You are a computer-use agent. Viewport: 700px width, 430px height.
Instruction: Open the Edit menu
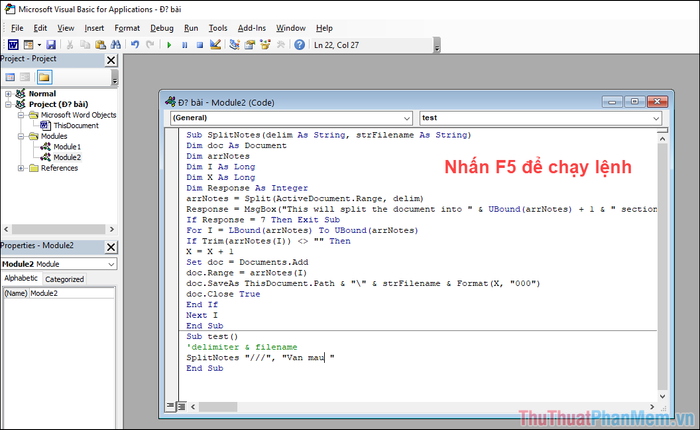point(40,28)
